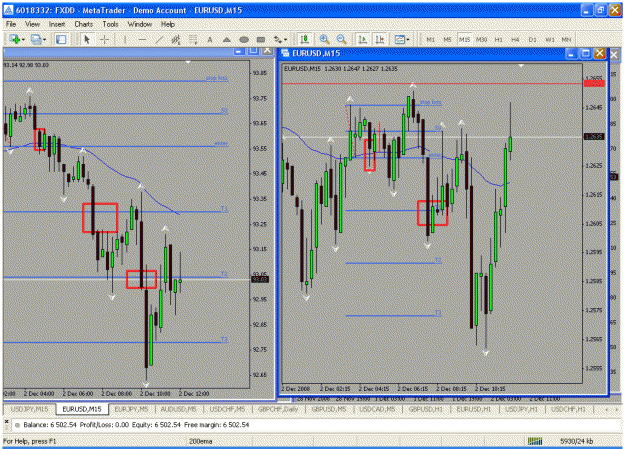Switch to USDCAD,M5 chart tab
Image resolution: width=625 pixels, height=449 pixels.
377,409
